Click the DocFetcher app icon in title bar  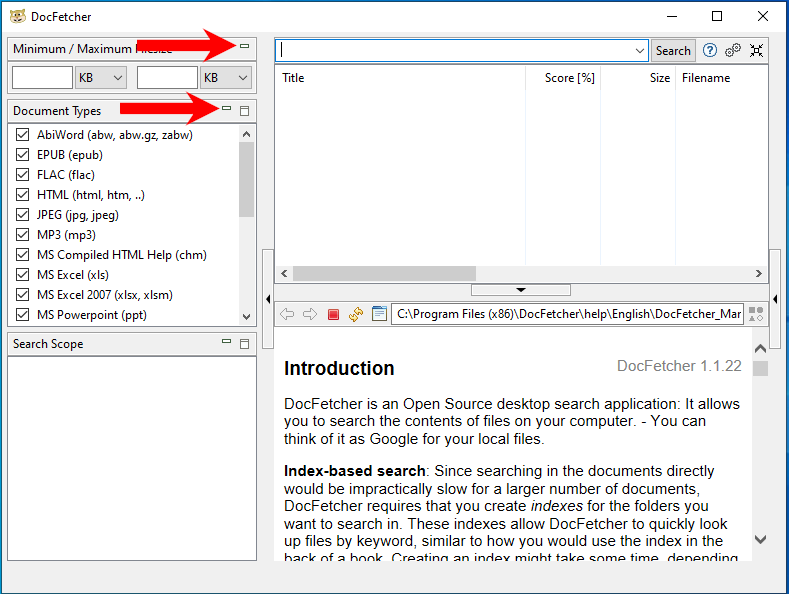tap(18, 16)
